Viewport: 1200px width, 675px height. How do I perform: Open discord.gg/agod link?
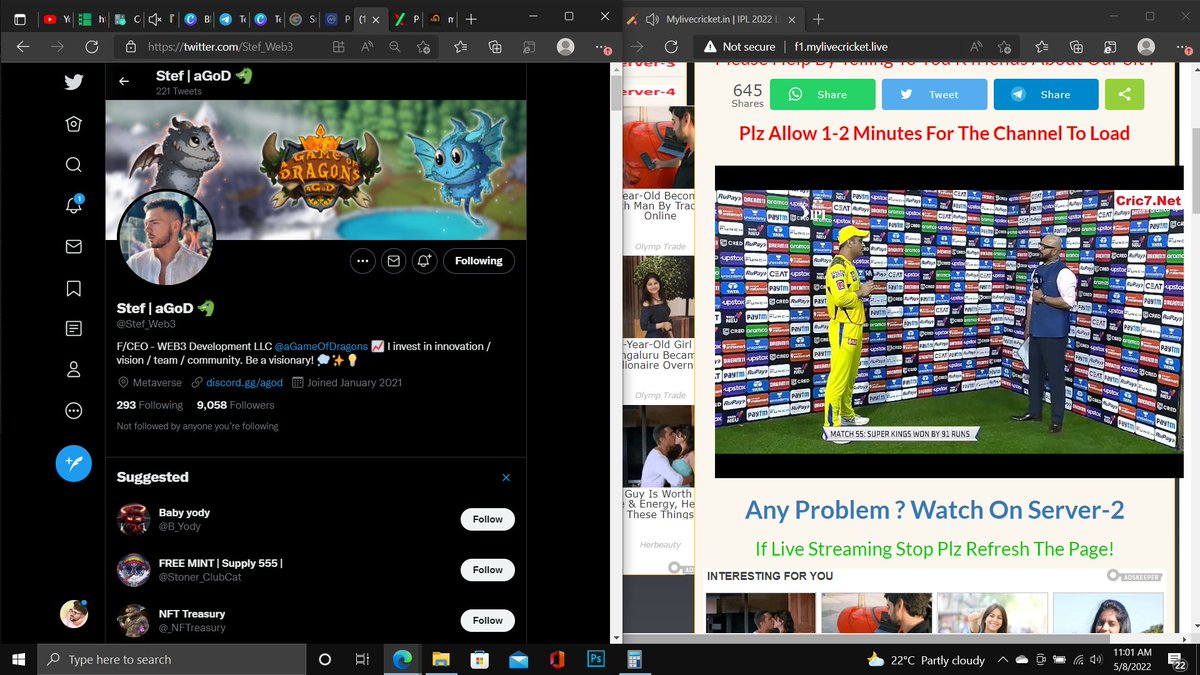tap(244, 382)
